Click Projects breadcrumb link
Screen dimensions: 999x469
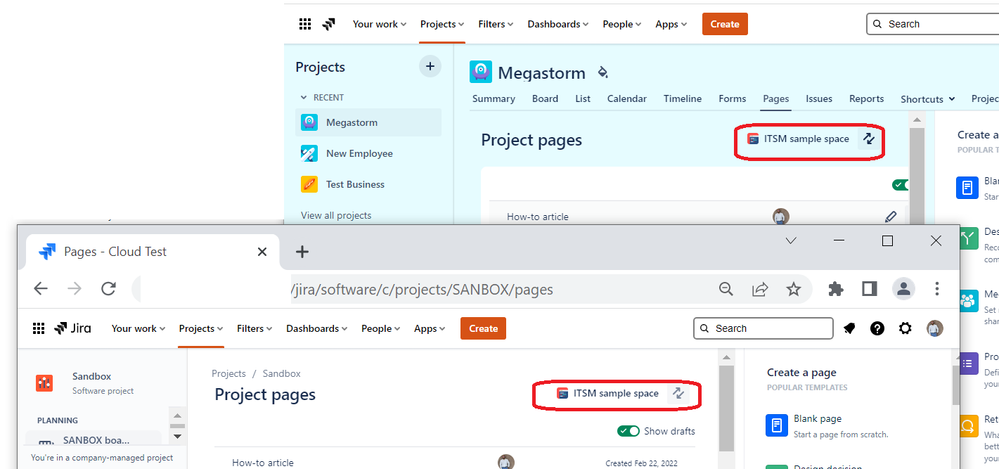tap(228, 373)
